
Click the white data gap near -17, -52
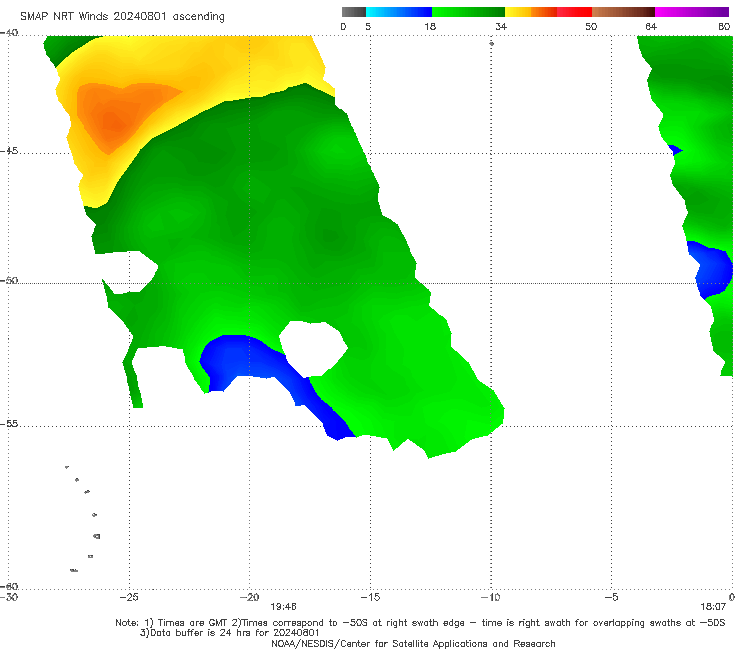313,348
